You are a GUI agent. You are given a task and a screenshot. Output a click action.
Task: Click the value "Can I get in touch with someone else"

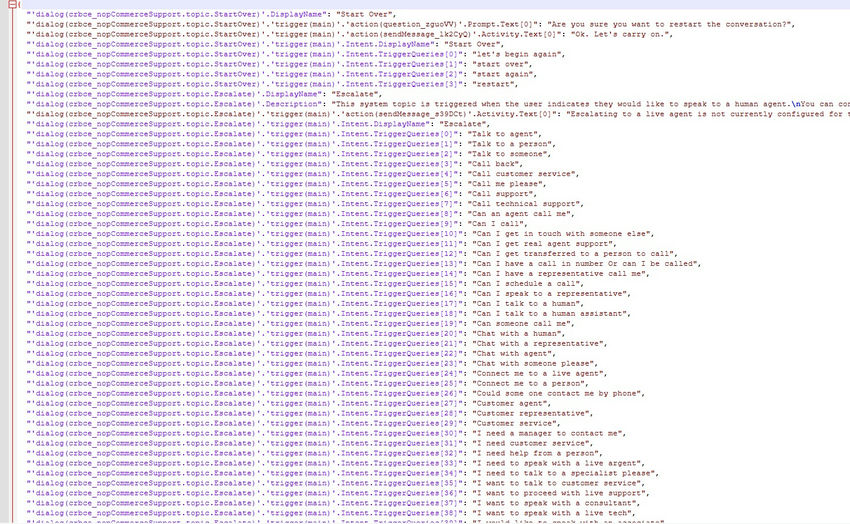(563, 234)
